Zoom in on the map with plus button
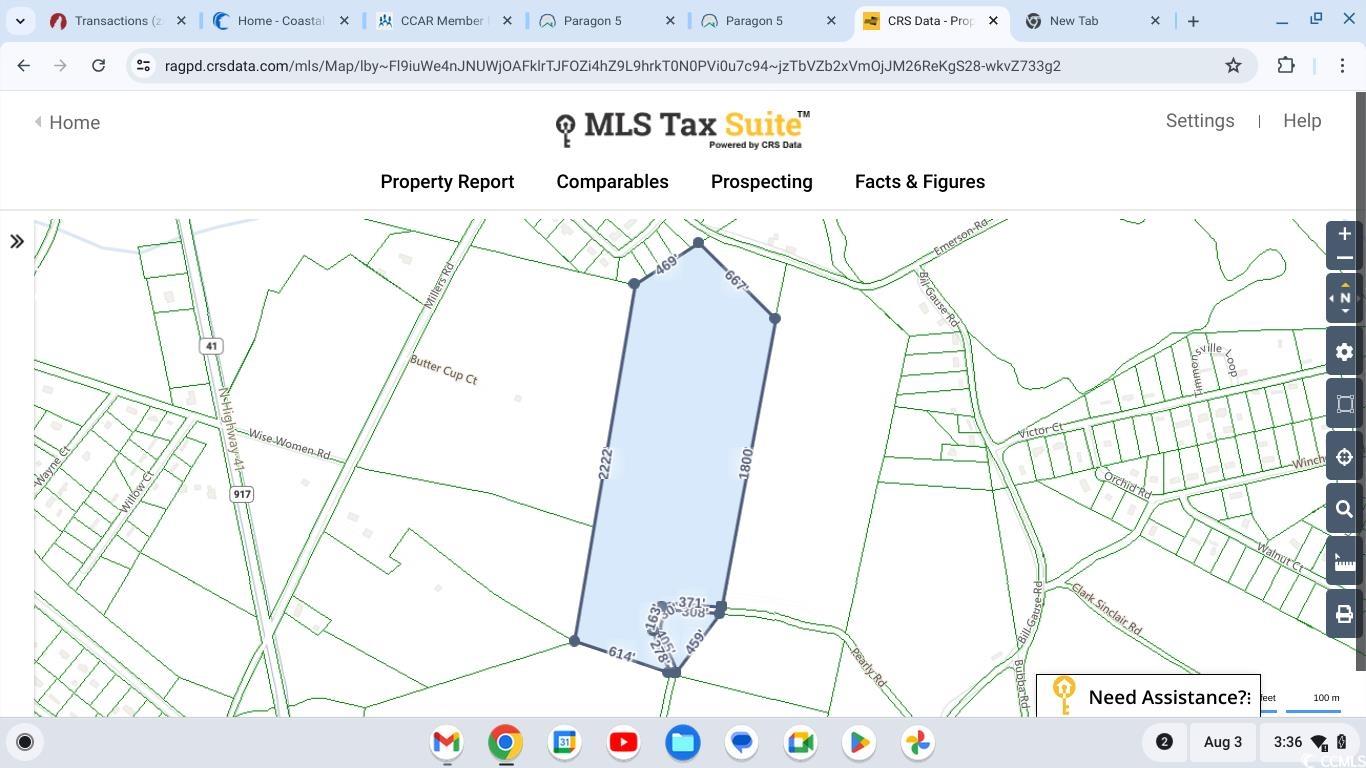The width and height of the screenshot is (1366, 768). point(1344,234)
